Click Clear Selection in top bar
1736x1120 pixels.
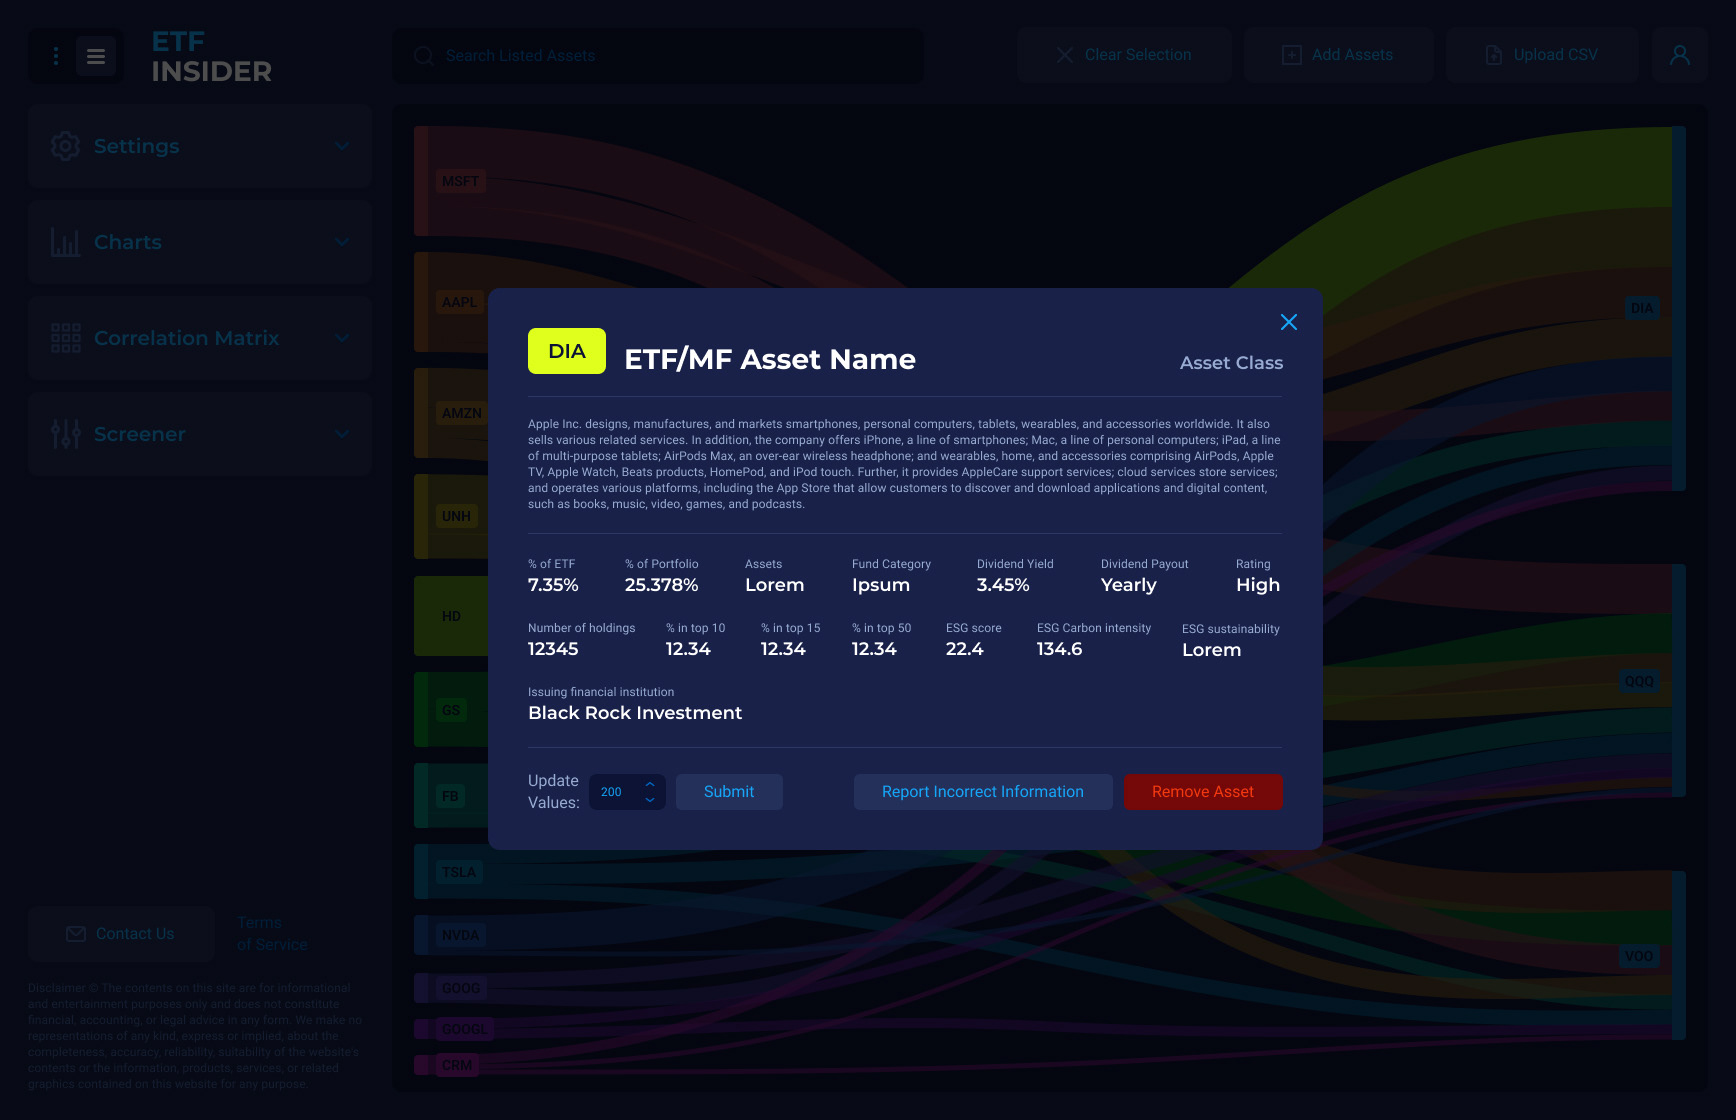click(x=1124, y=55)
